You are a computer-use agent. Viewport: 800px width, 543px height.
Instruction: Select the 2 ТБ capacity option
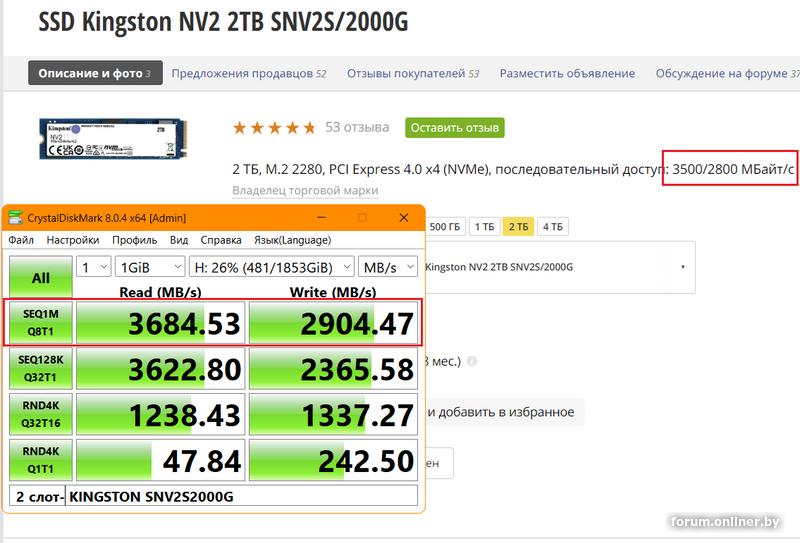click(x=518, y=227)
